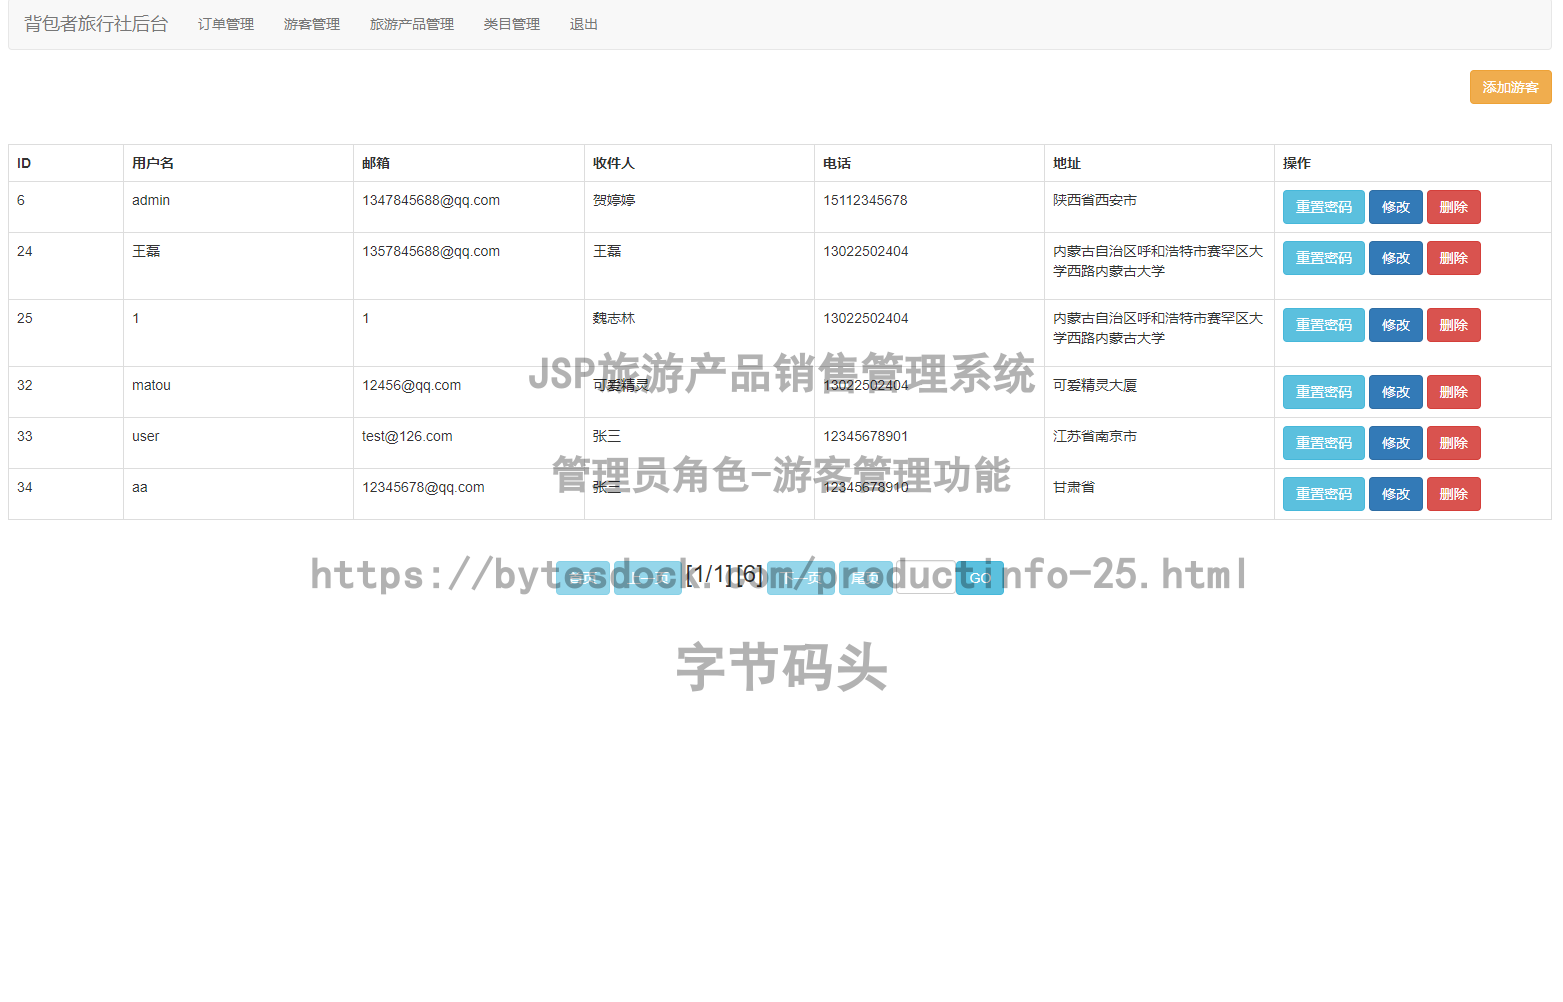
Task: Edit the ID 25 魏志林 row
Action: [1395, 325]
